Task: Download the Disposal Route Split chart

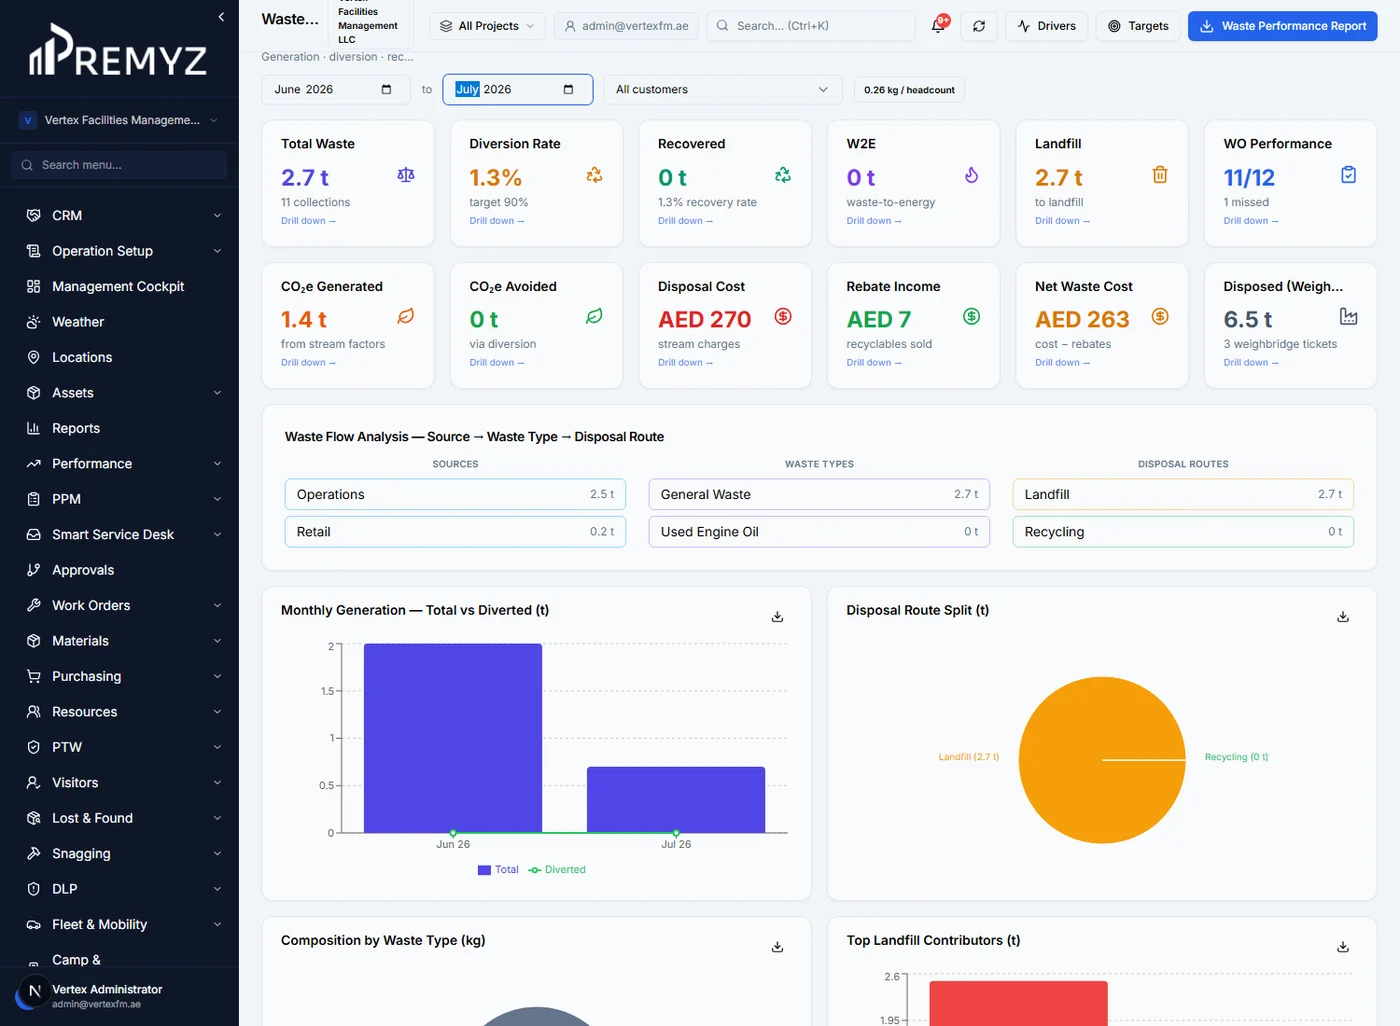Action: click(1343, 617)
